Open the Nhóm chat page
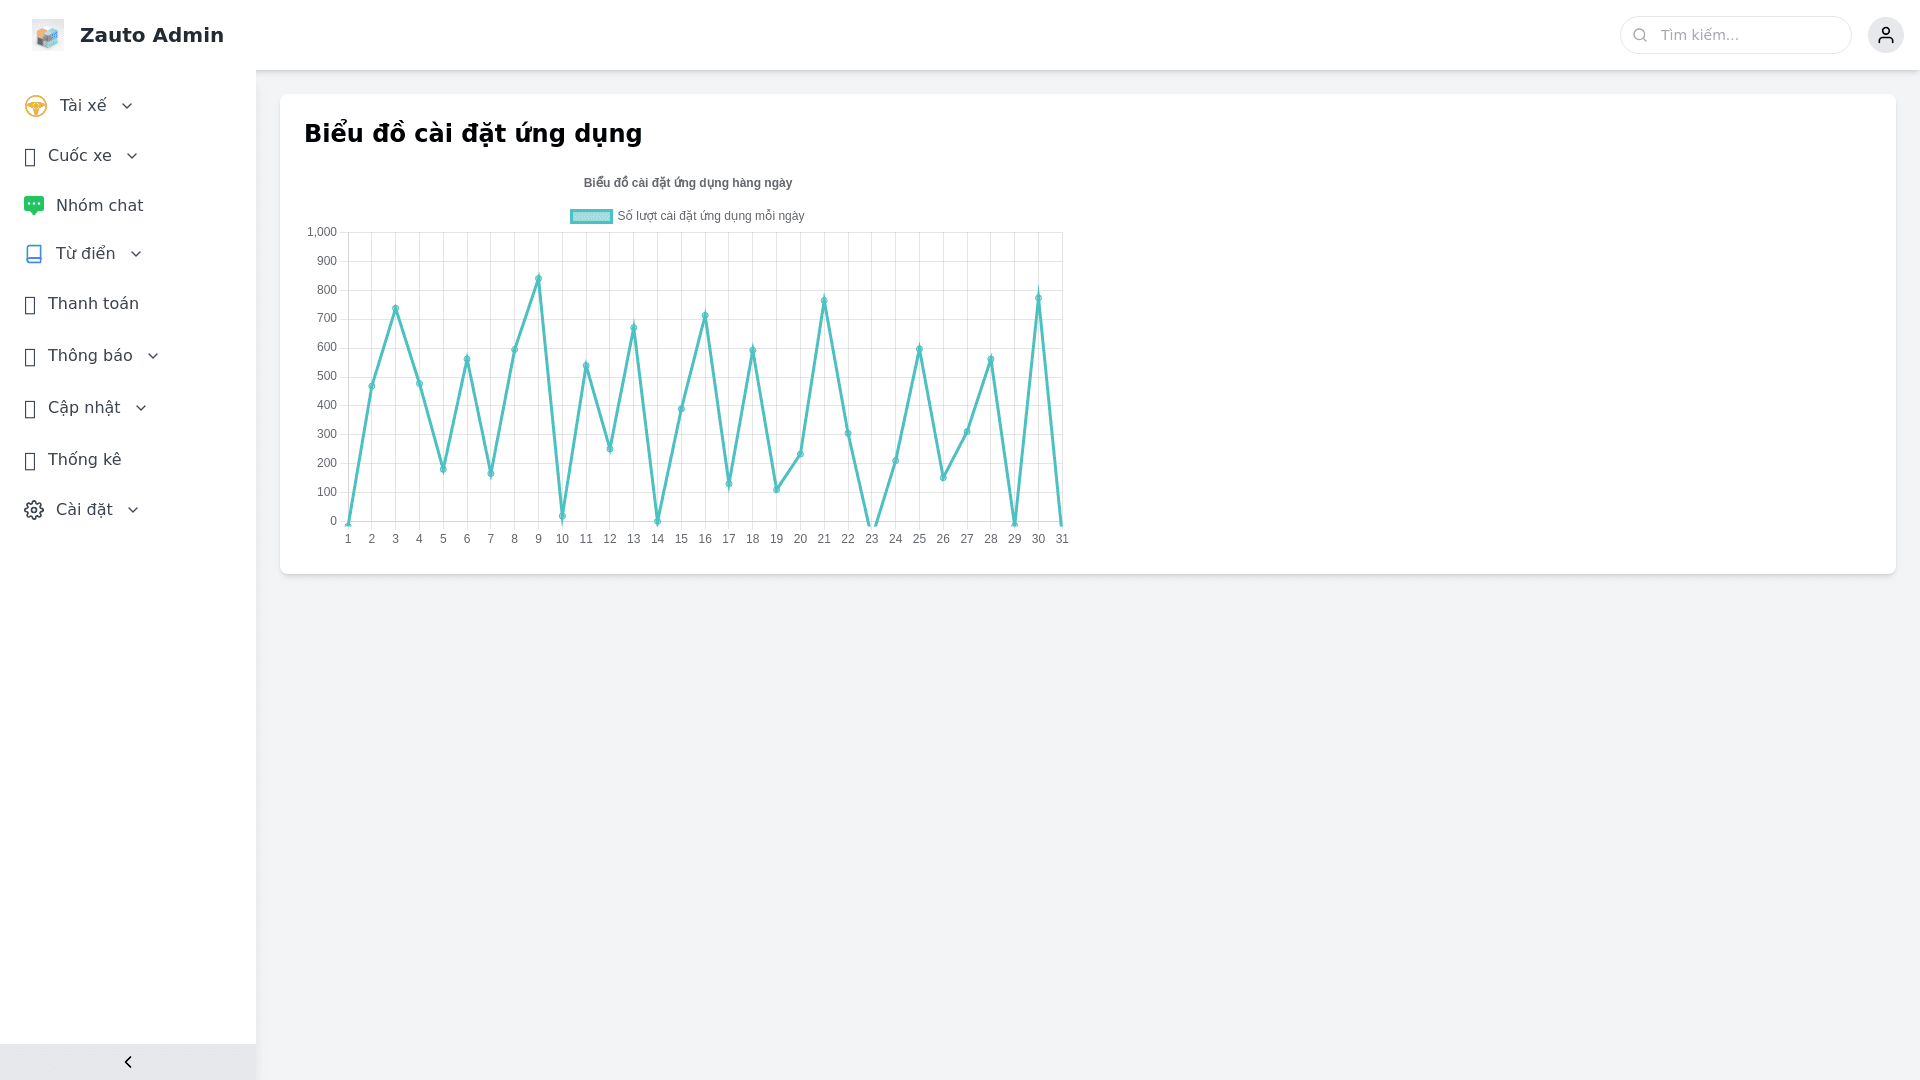This screenshot has height=1080, width=1920. [99, 206]
